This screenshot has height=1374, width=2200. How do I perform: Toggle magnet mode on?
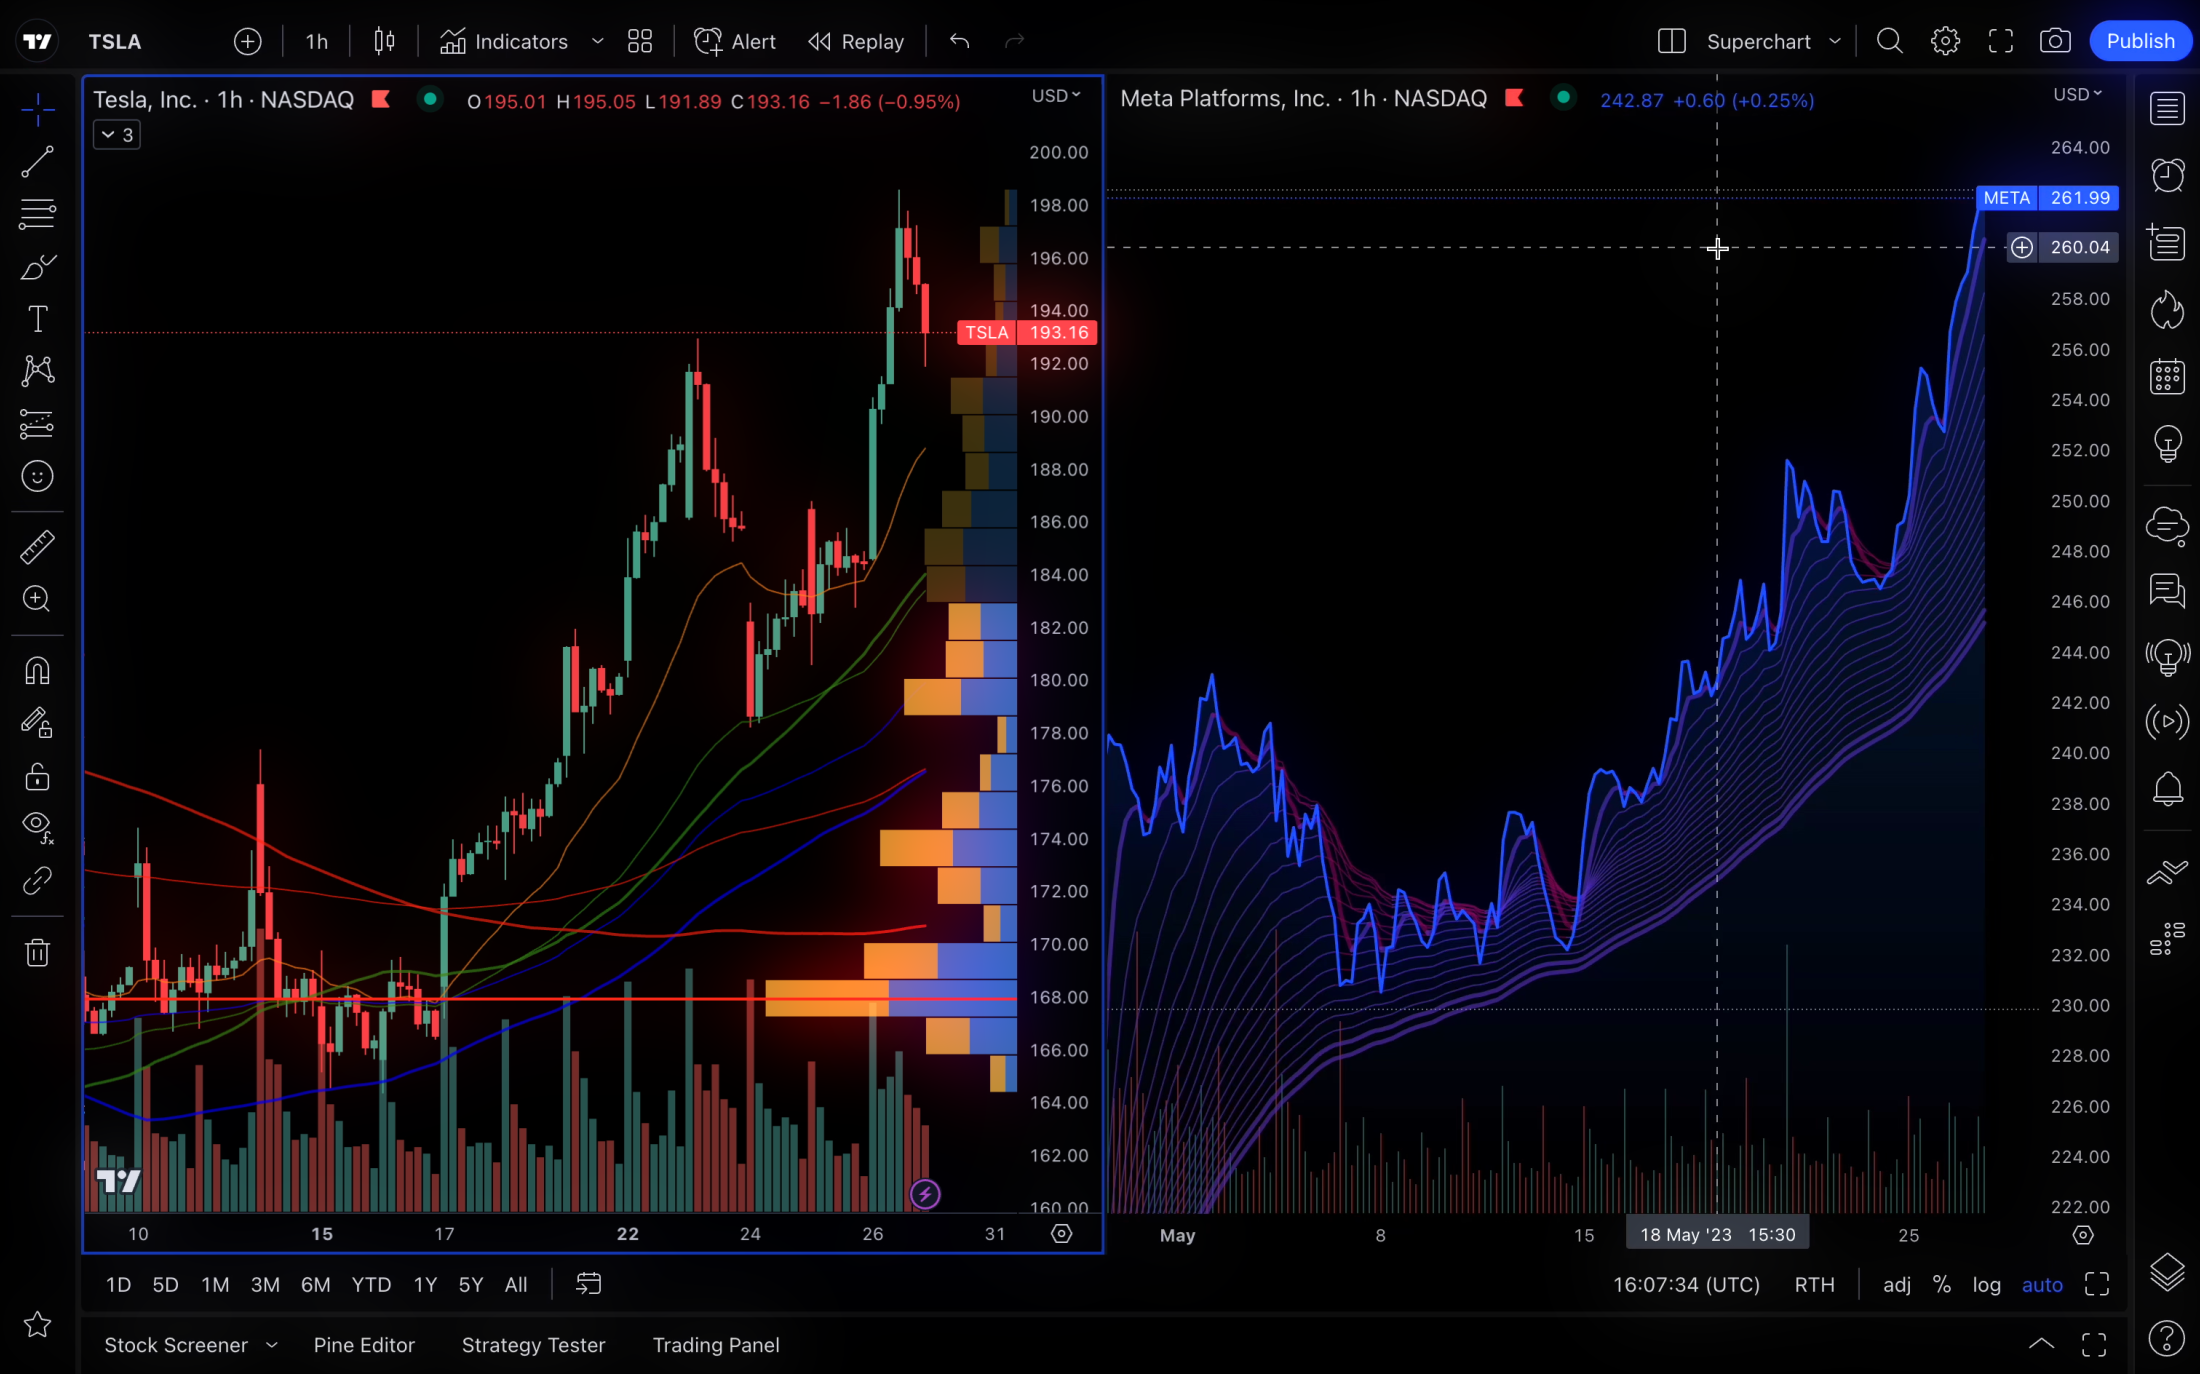(37, 671)
